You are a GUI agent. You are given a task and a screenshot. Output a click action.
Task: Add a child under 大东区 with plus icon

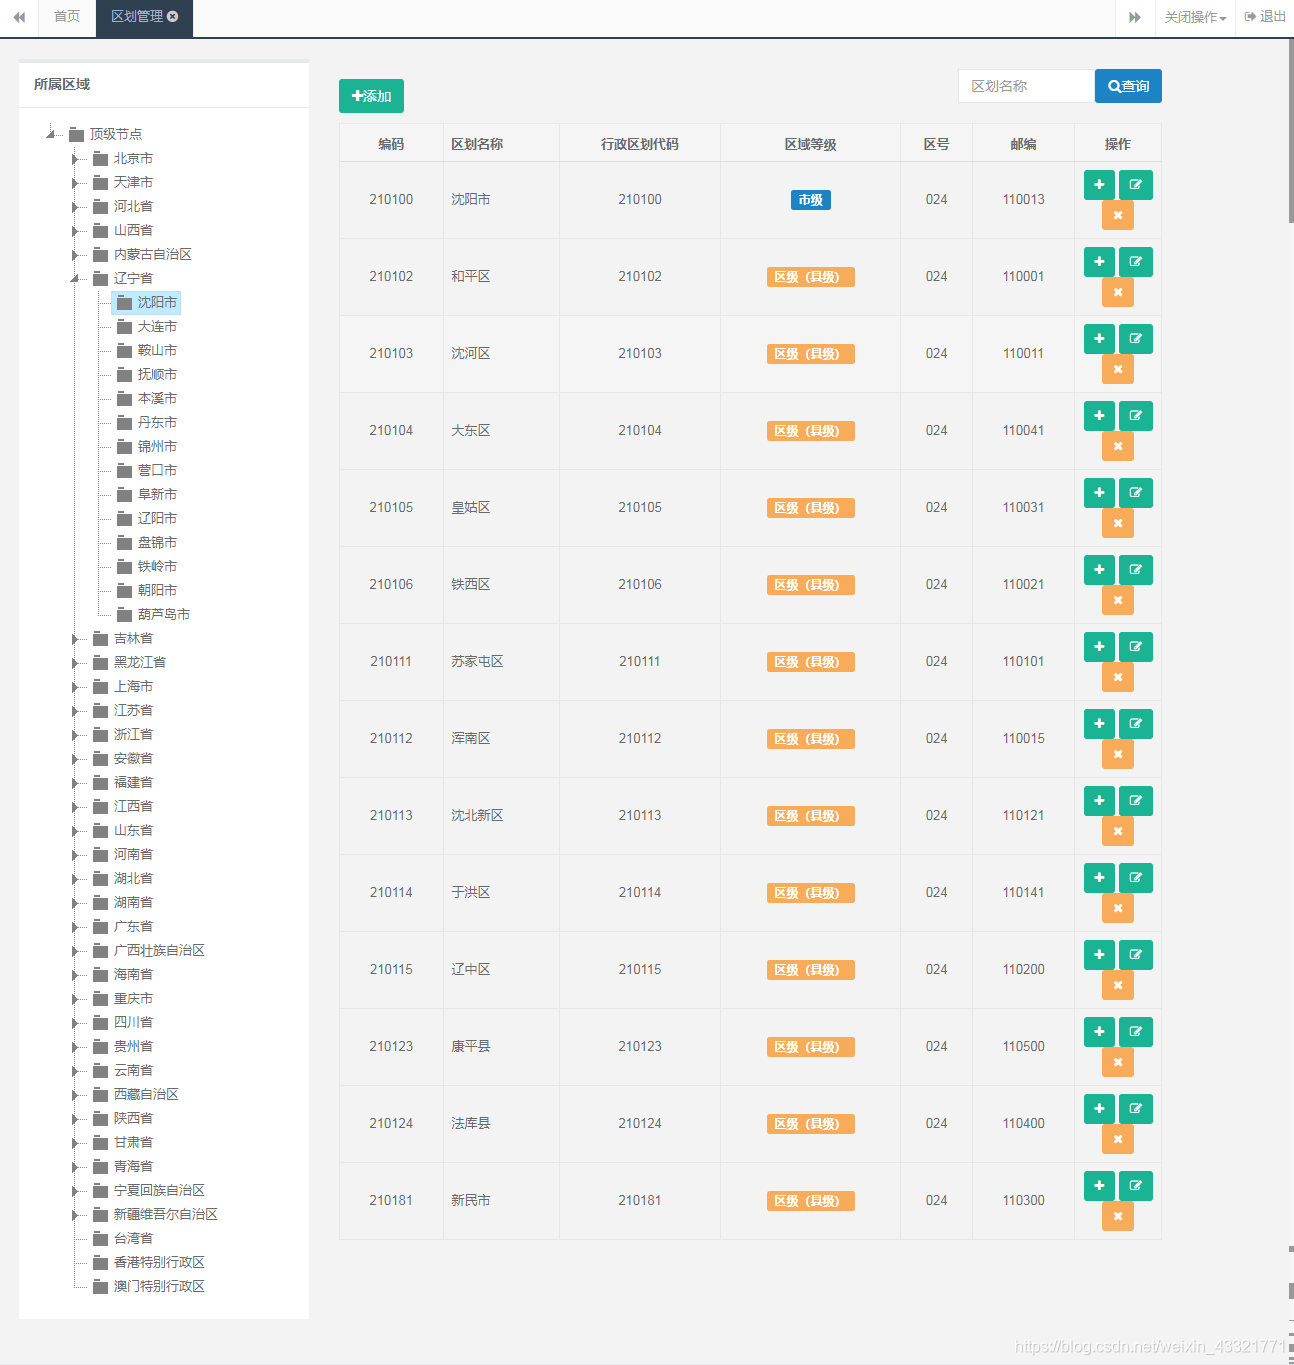pyautogui.click(x=1099, y=416)
